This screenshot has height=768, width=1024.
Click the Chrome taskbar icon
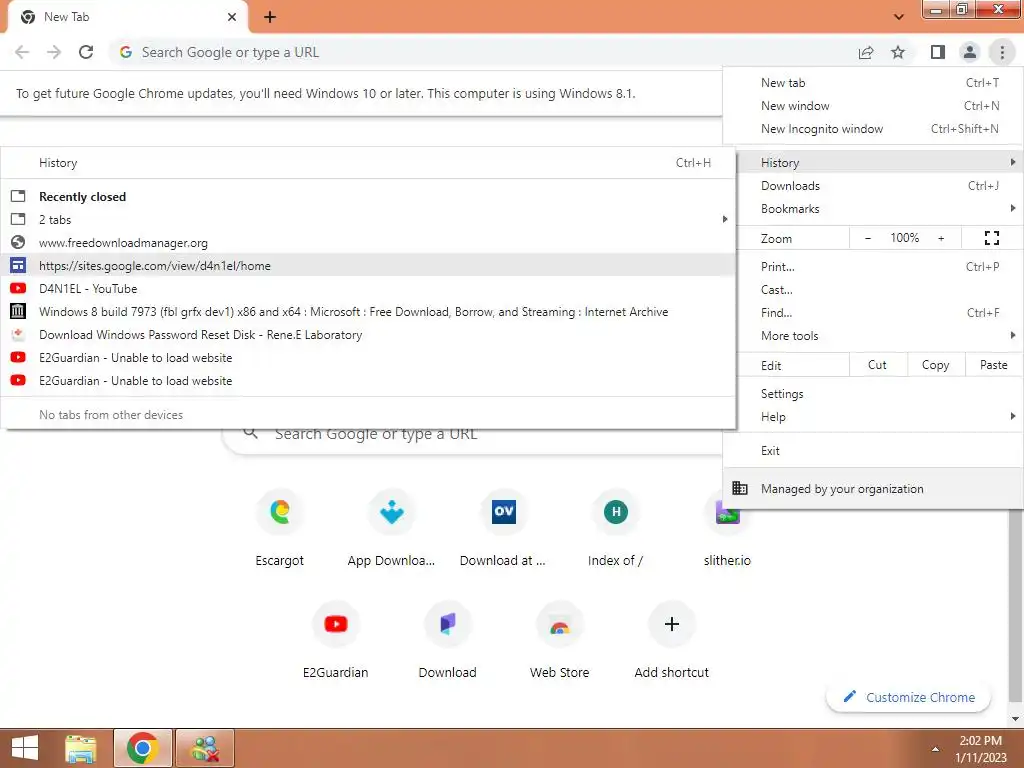coord(143,748)
